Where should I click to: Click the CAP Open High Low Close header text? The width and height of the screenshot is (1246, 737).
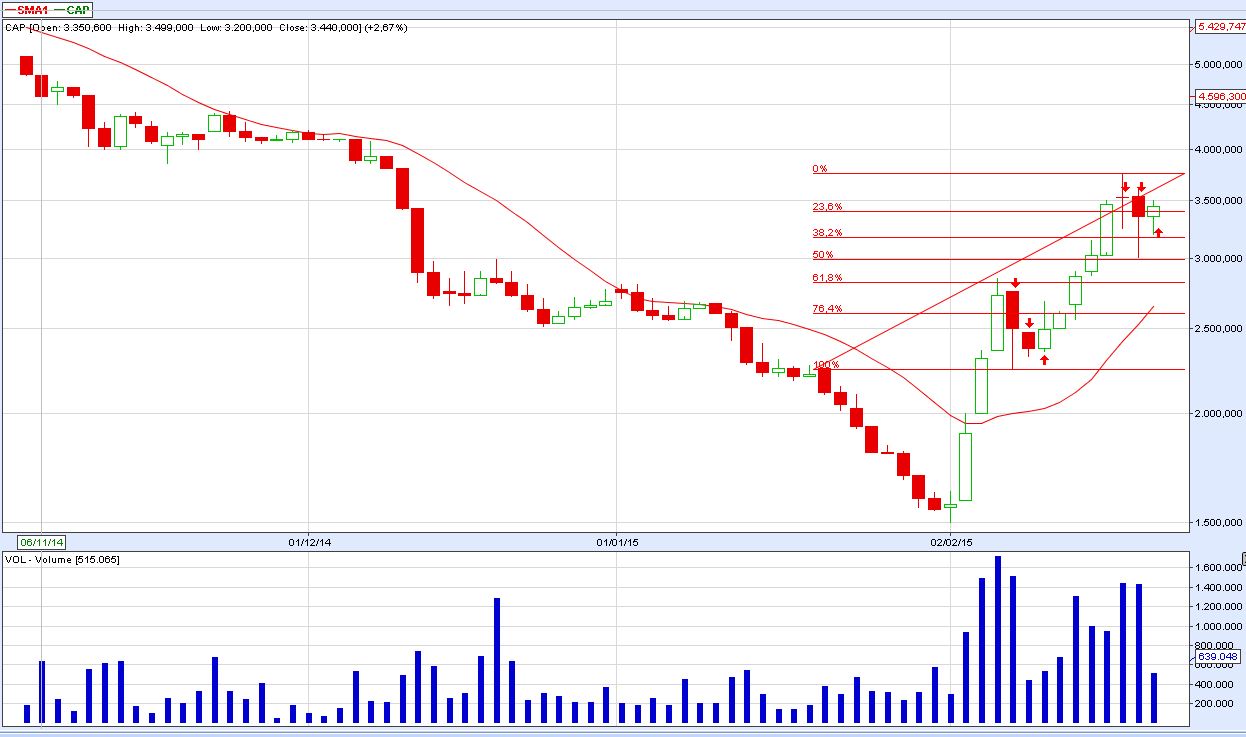pyautogui.click(x=206, y=27)
